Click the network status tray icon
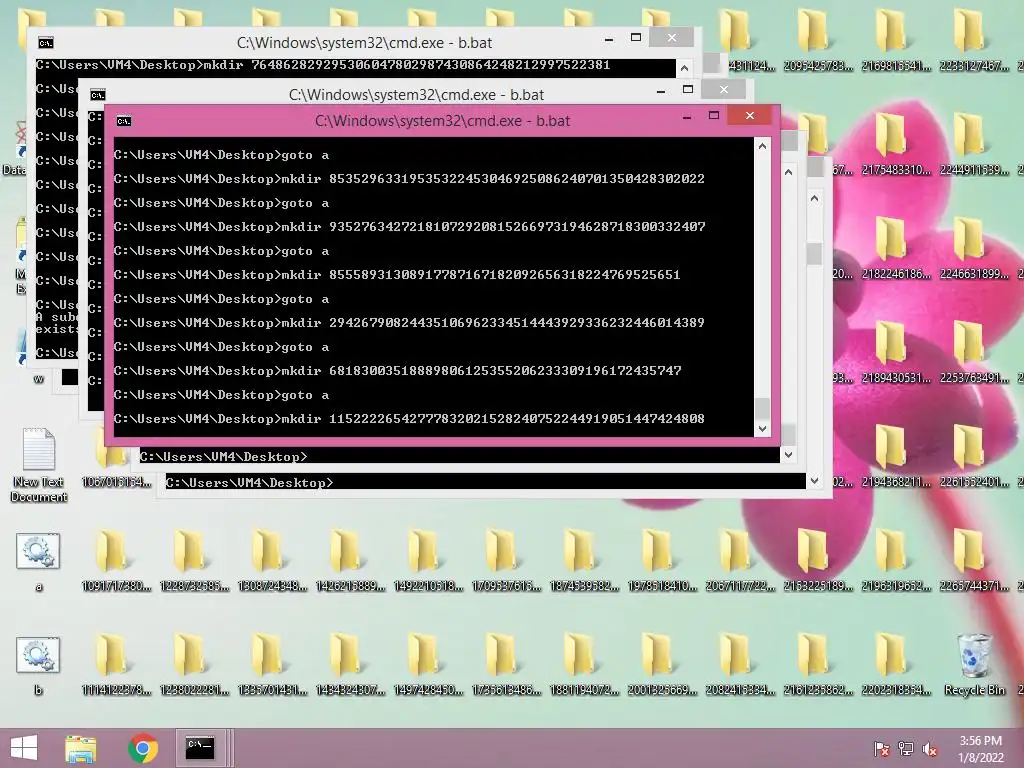This screenshot has height=768, width=1024. [905, 749]
